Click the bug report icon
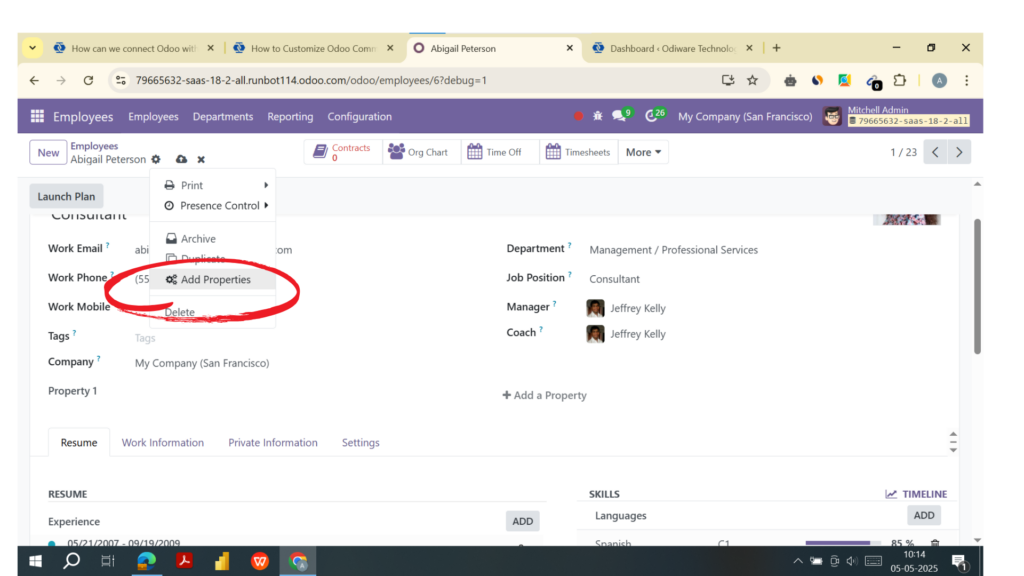 [x=598, y=115]
